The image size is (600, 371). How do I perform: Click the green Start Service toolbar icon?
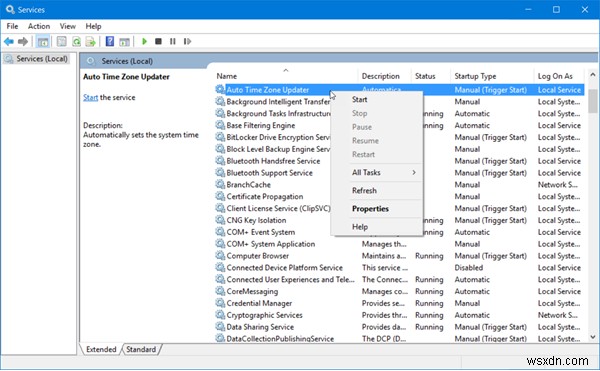[x=144, y=41]
